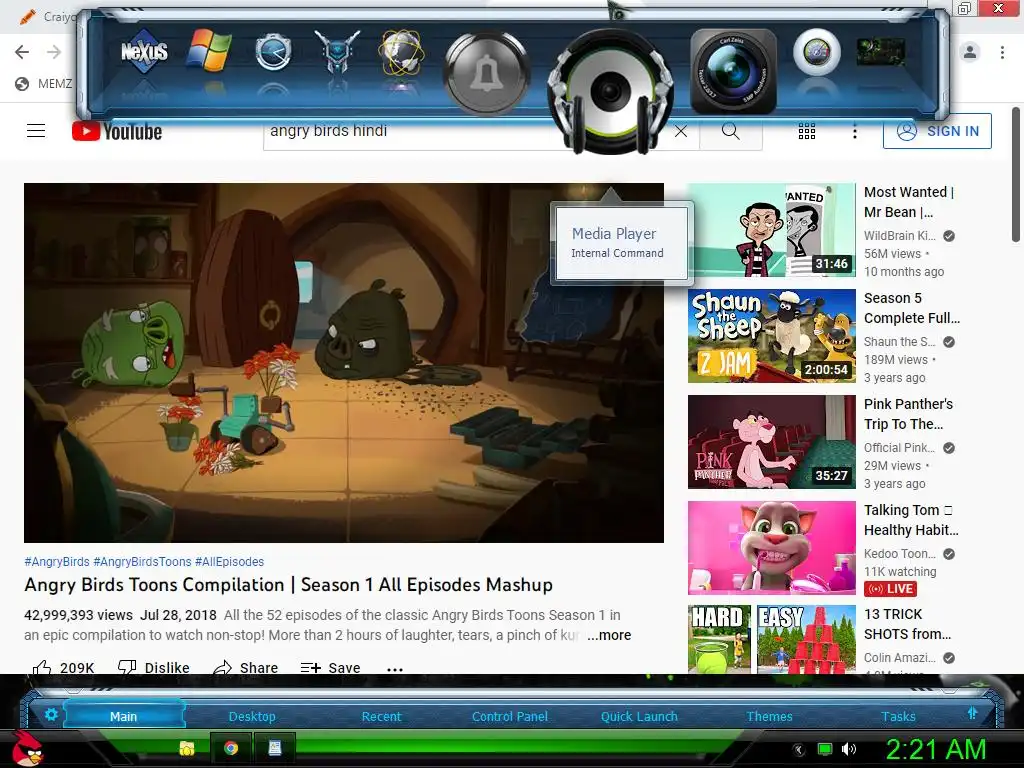The width and height of the screenshot is (1024, 768).
Task: Click the volume speaker tray icon
Action: [x=849, y=749]
